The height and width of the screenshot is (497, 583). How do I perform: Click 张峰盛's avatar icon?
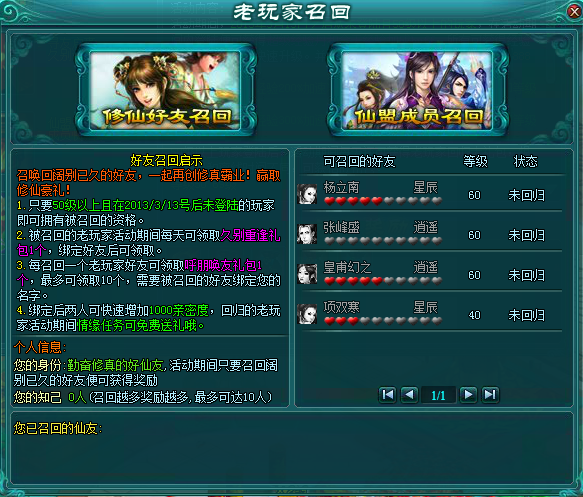307,234
